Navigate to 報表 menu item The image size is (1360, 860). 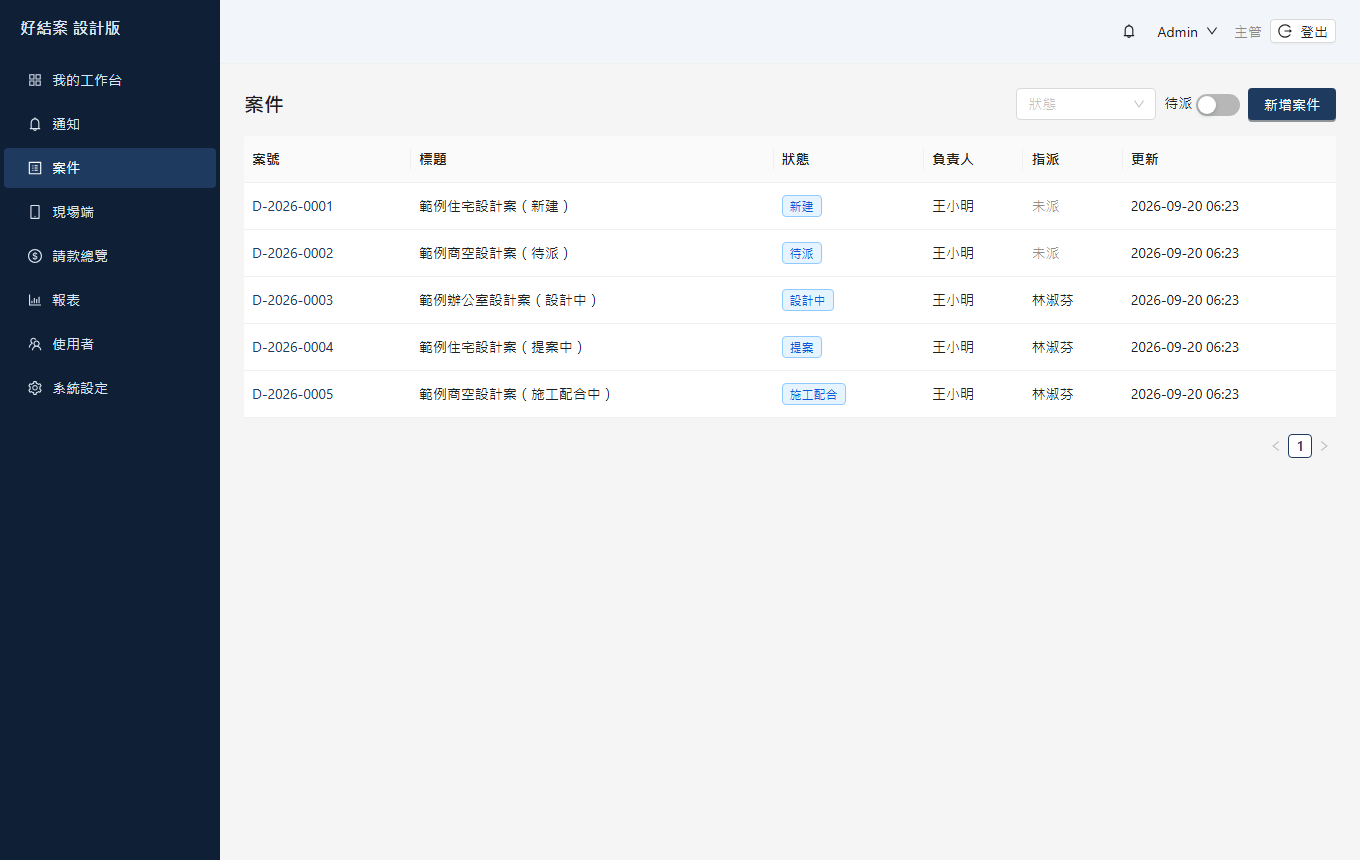click(110, 300)
